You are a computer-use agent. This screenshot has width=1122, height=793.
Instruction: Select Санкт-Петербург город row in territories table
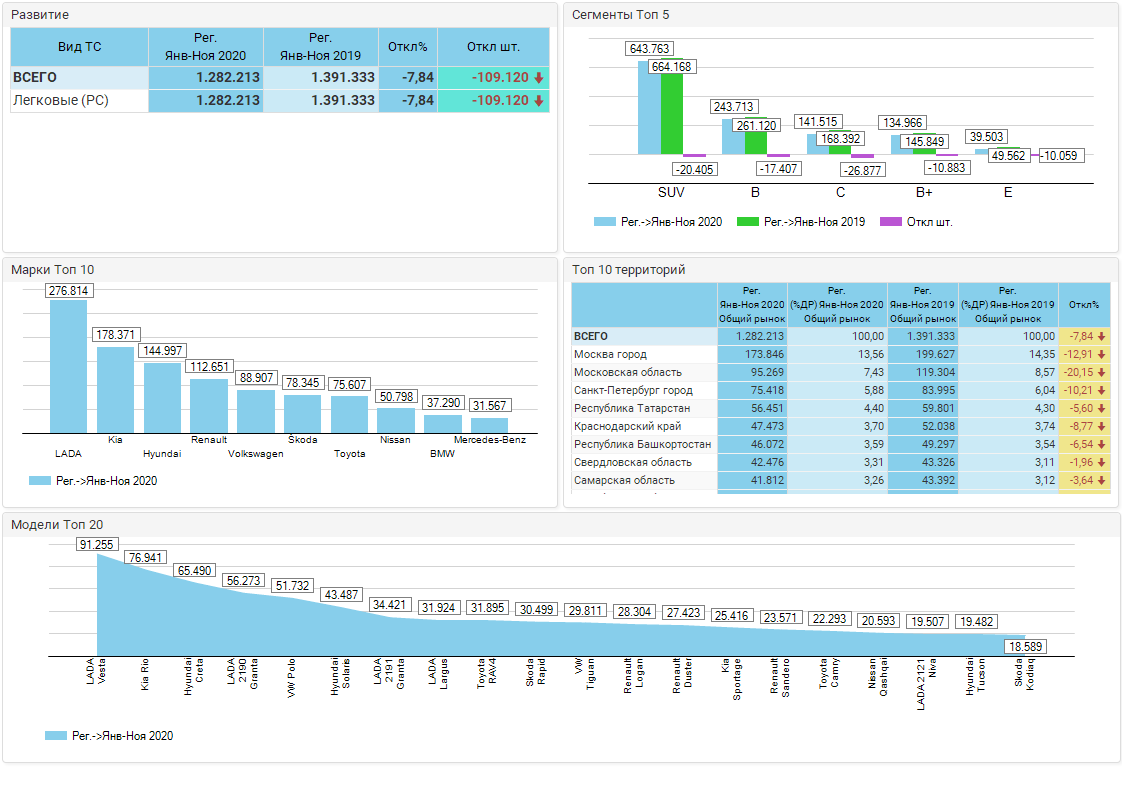tap(633, 391)
